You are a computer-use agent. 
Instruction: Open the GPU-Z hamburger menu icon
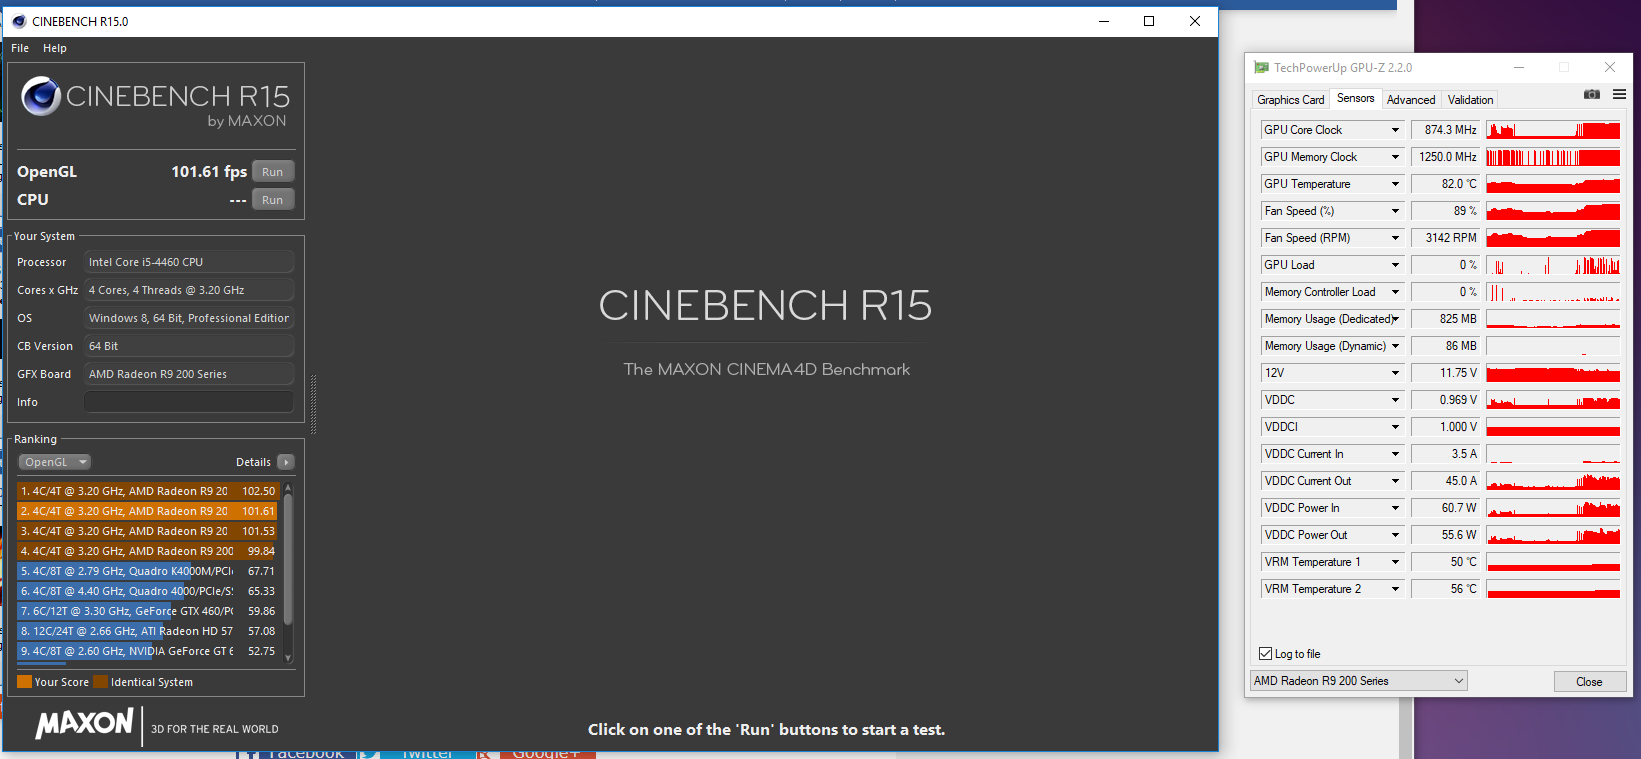click(x=1619, y=94)
